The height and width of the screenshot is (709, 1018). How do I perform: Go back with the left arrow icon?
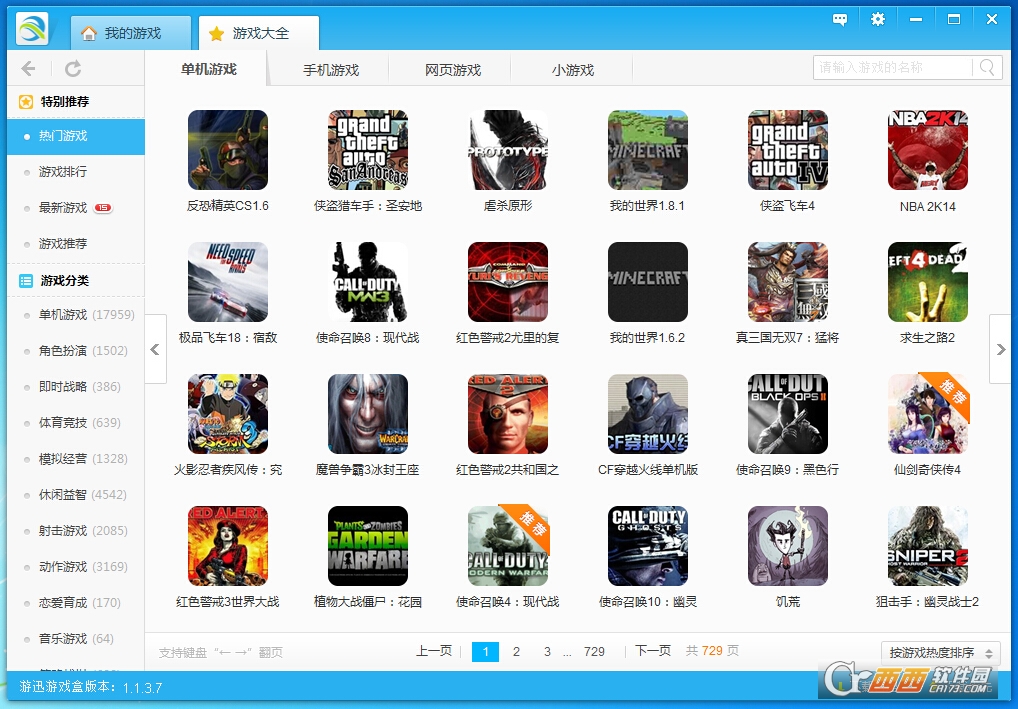click(28, 68)
